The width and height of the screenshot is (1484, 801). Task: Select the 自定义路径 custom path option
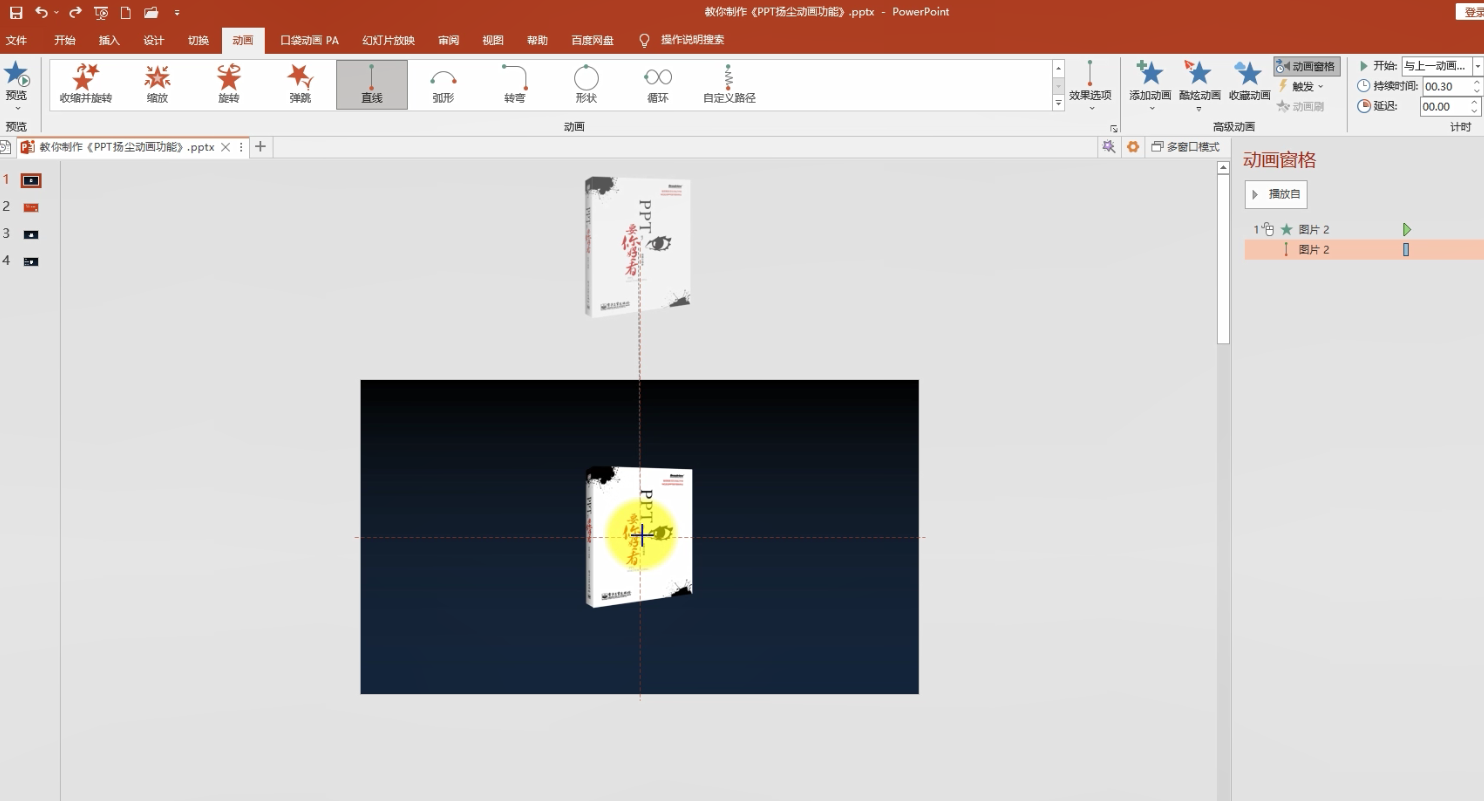[729, 84]
